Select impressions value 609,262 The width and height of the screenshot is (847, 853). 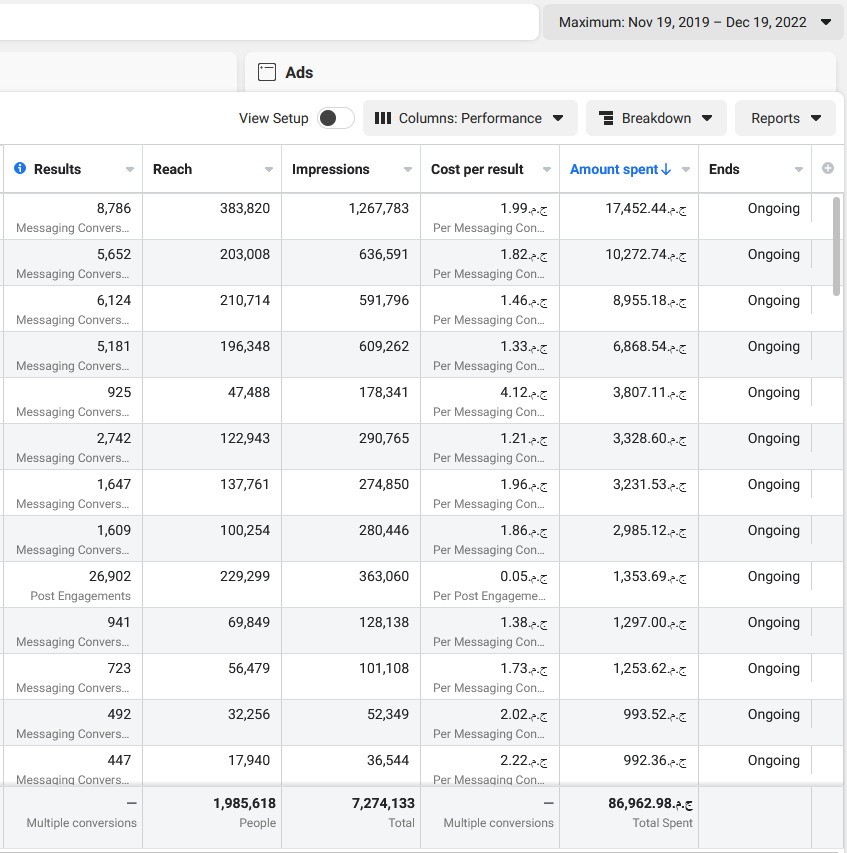384,346
